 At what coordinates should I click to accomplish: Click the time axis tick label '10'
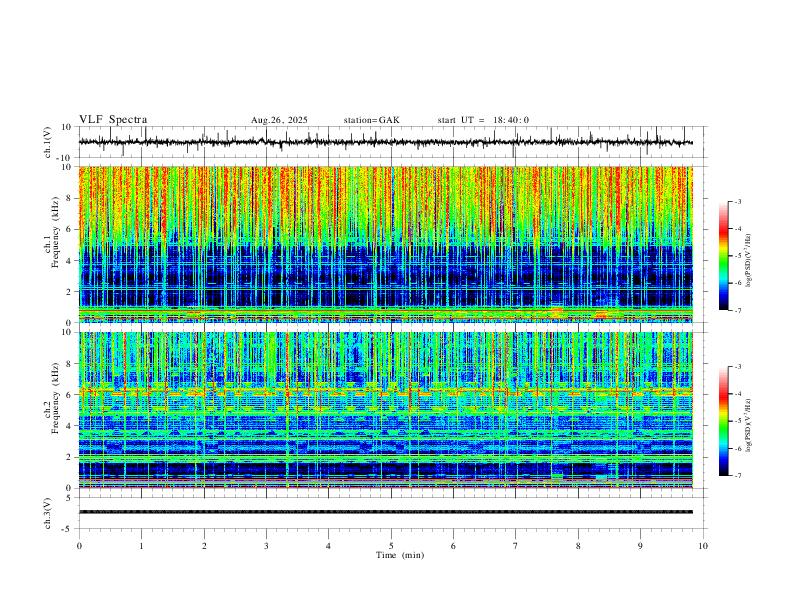703,546
